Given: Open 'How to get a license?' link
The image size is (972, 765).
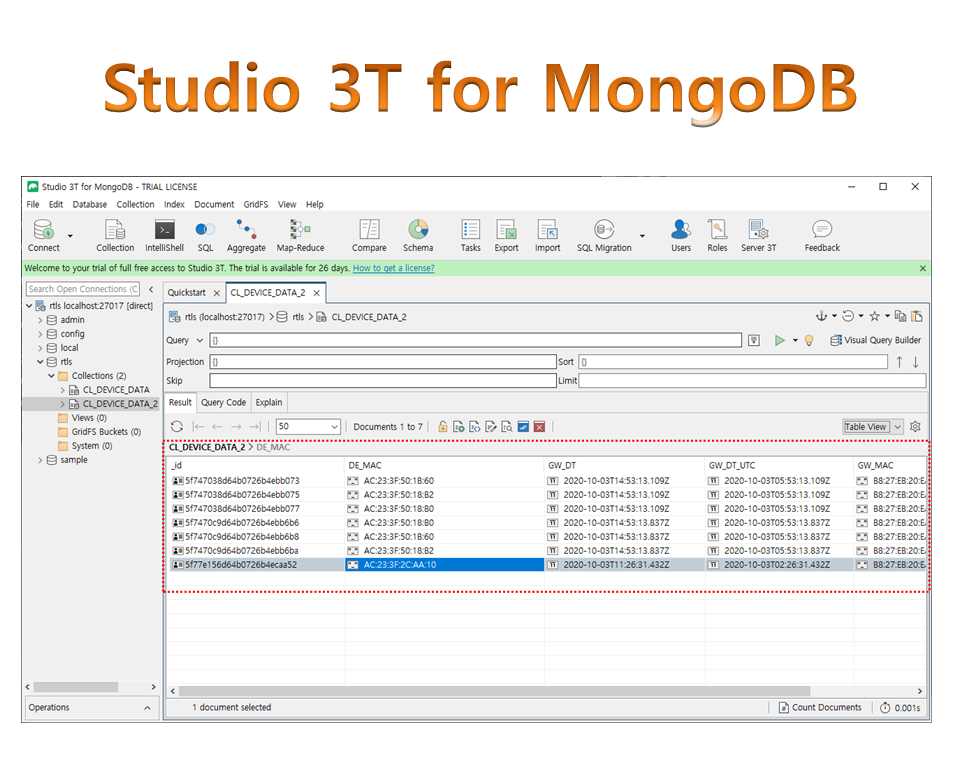Looking at the screenshot, I should point(394,268).
